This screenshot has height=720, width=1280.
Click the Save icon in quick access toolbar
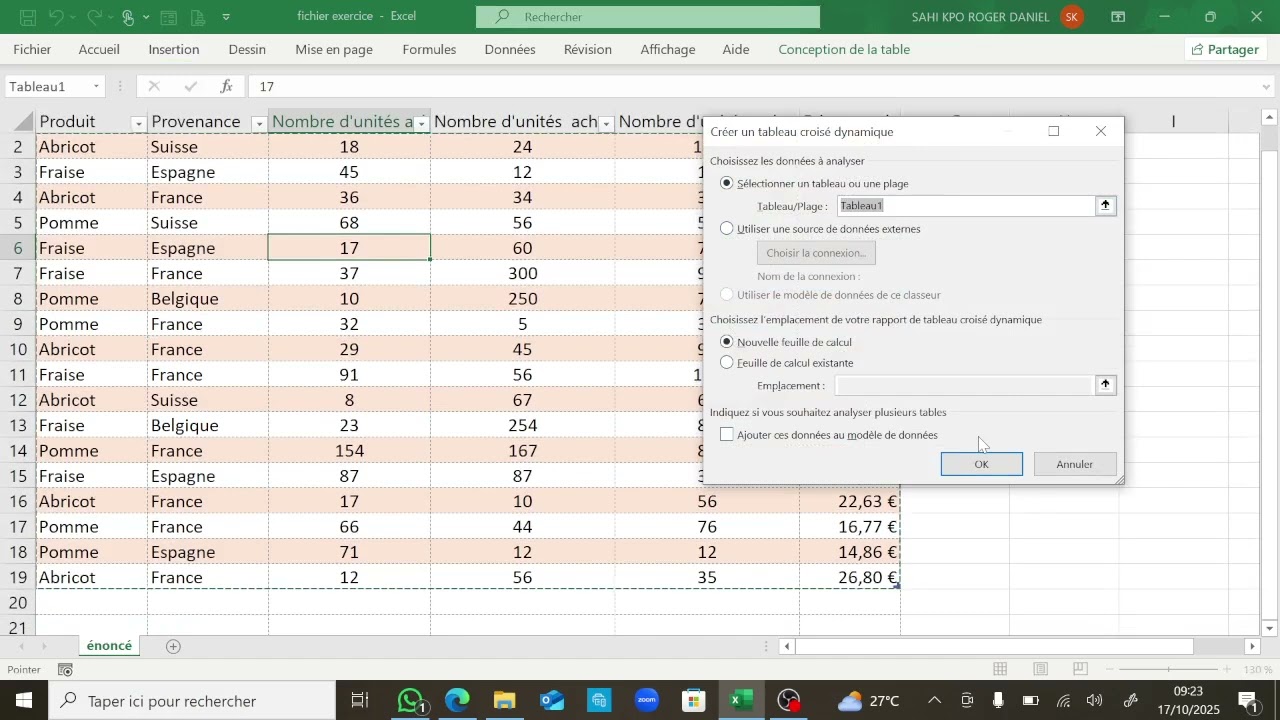[28, 17]
